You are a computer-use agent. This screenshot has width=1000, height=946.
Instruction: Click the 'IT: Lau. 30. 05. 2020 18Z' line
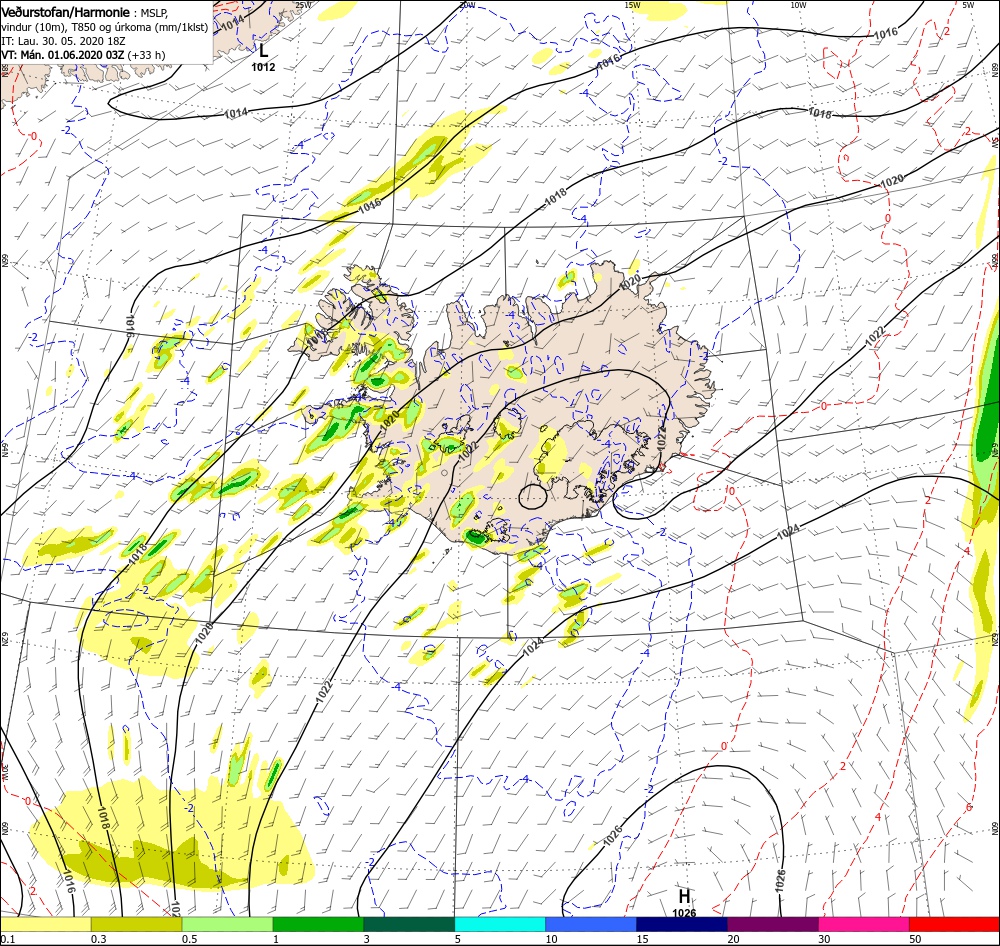pyautogui.click(x=63, y=41)
